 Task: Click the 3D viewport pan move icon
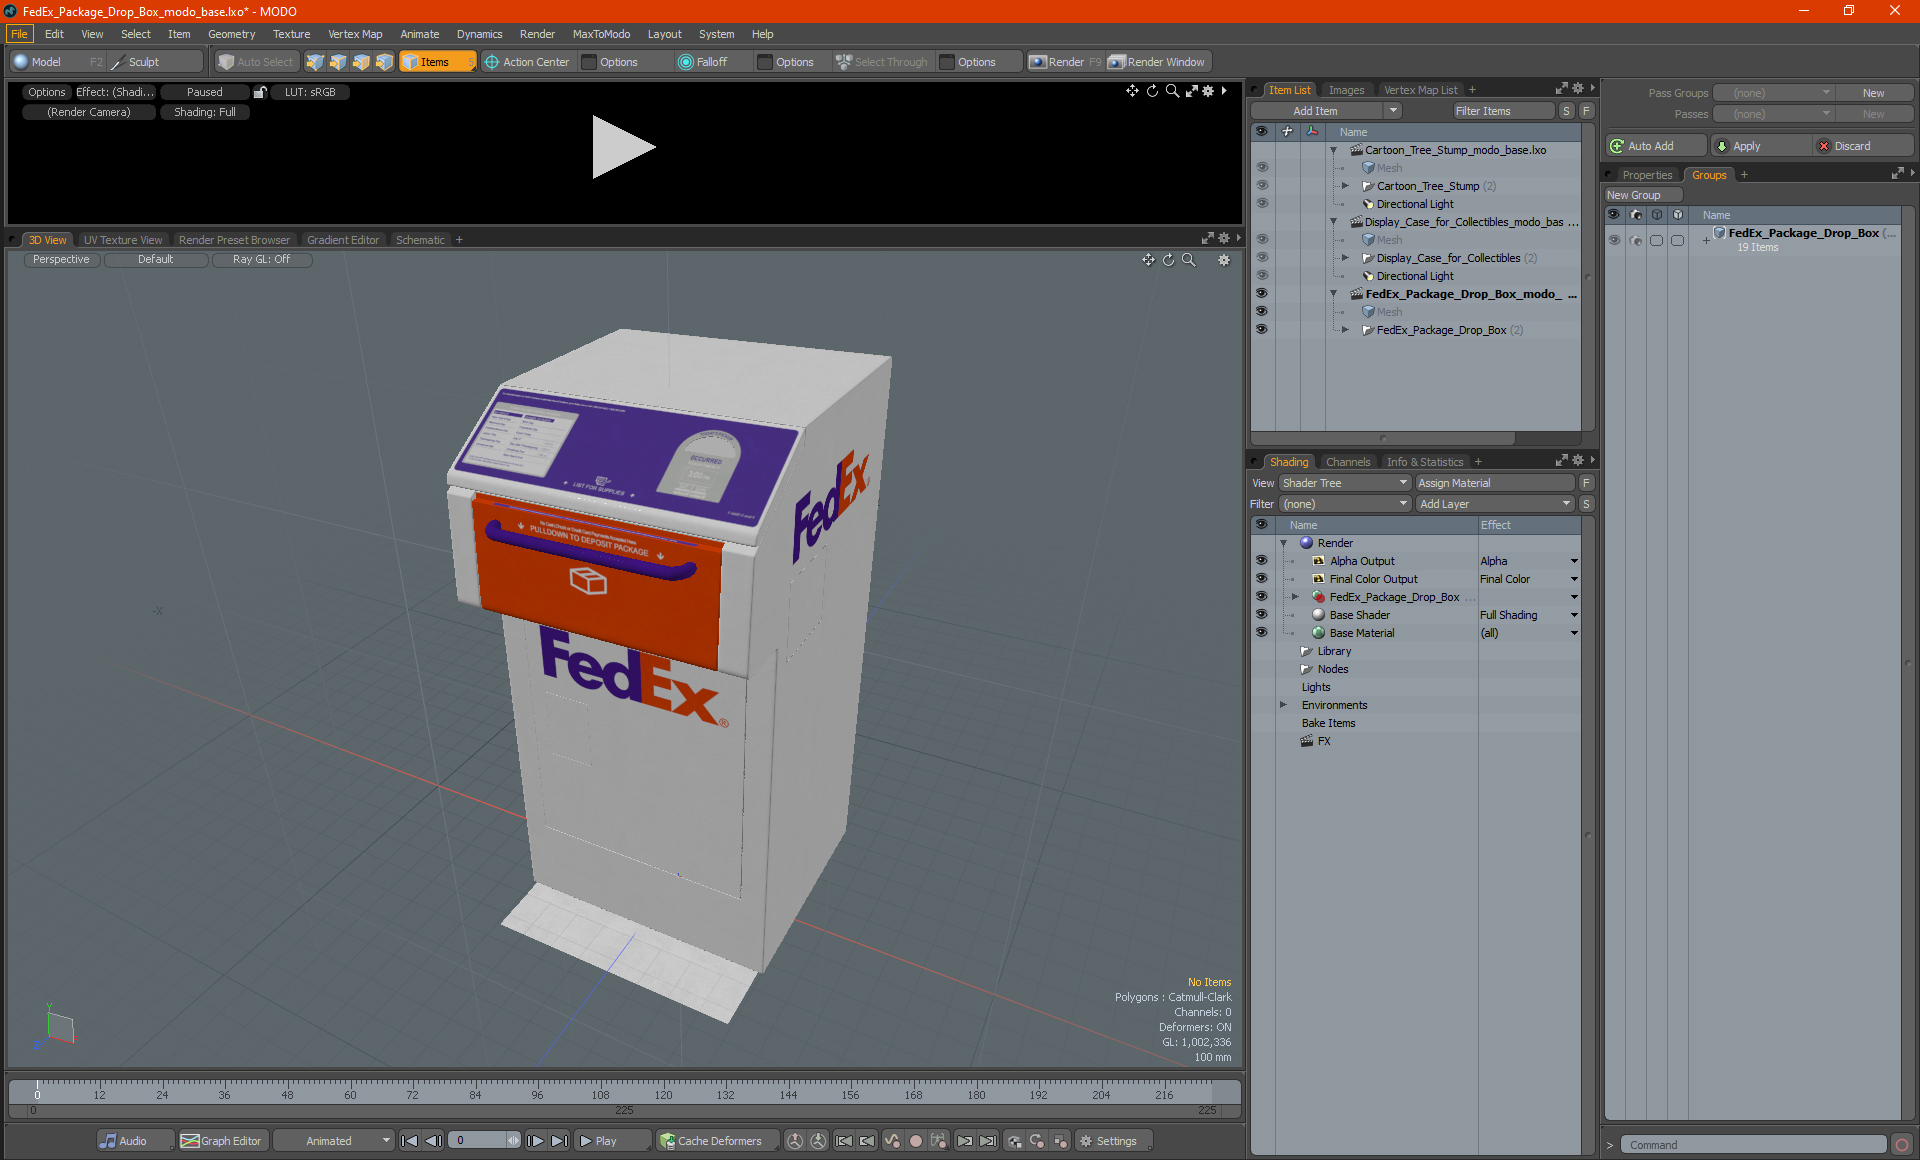(1148, 260)
